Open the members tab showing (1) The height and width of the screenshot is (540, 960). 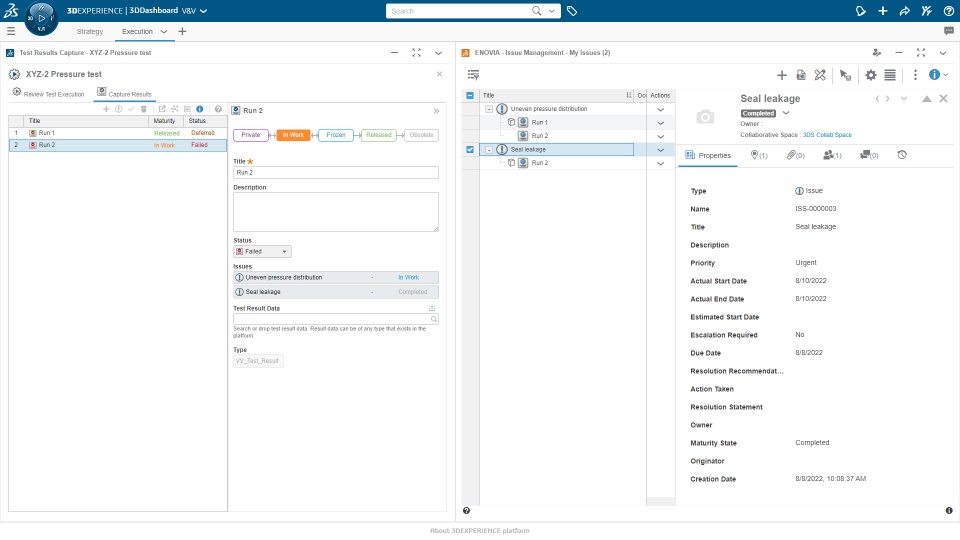pyautogui.click(x=832, y=155)
